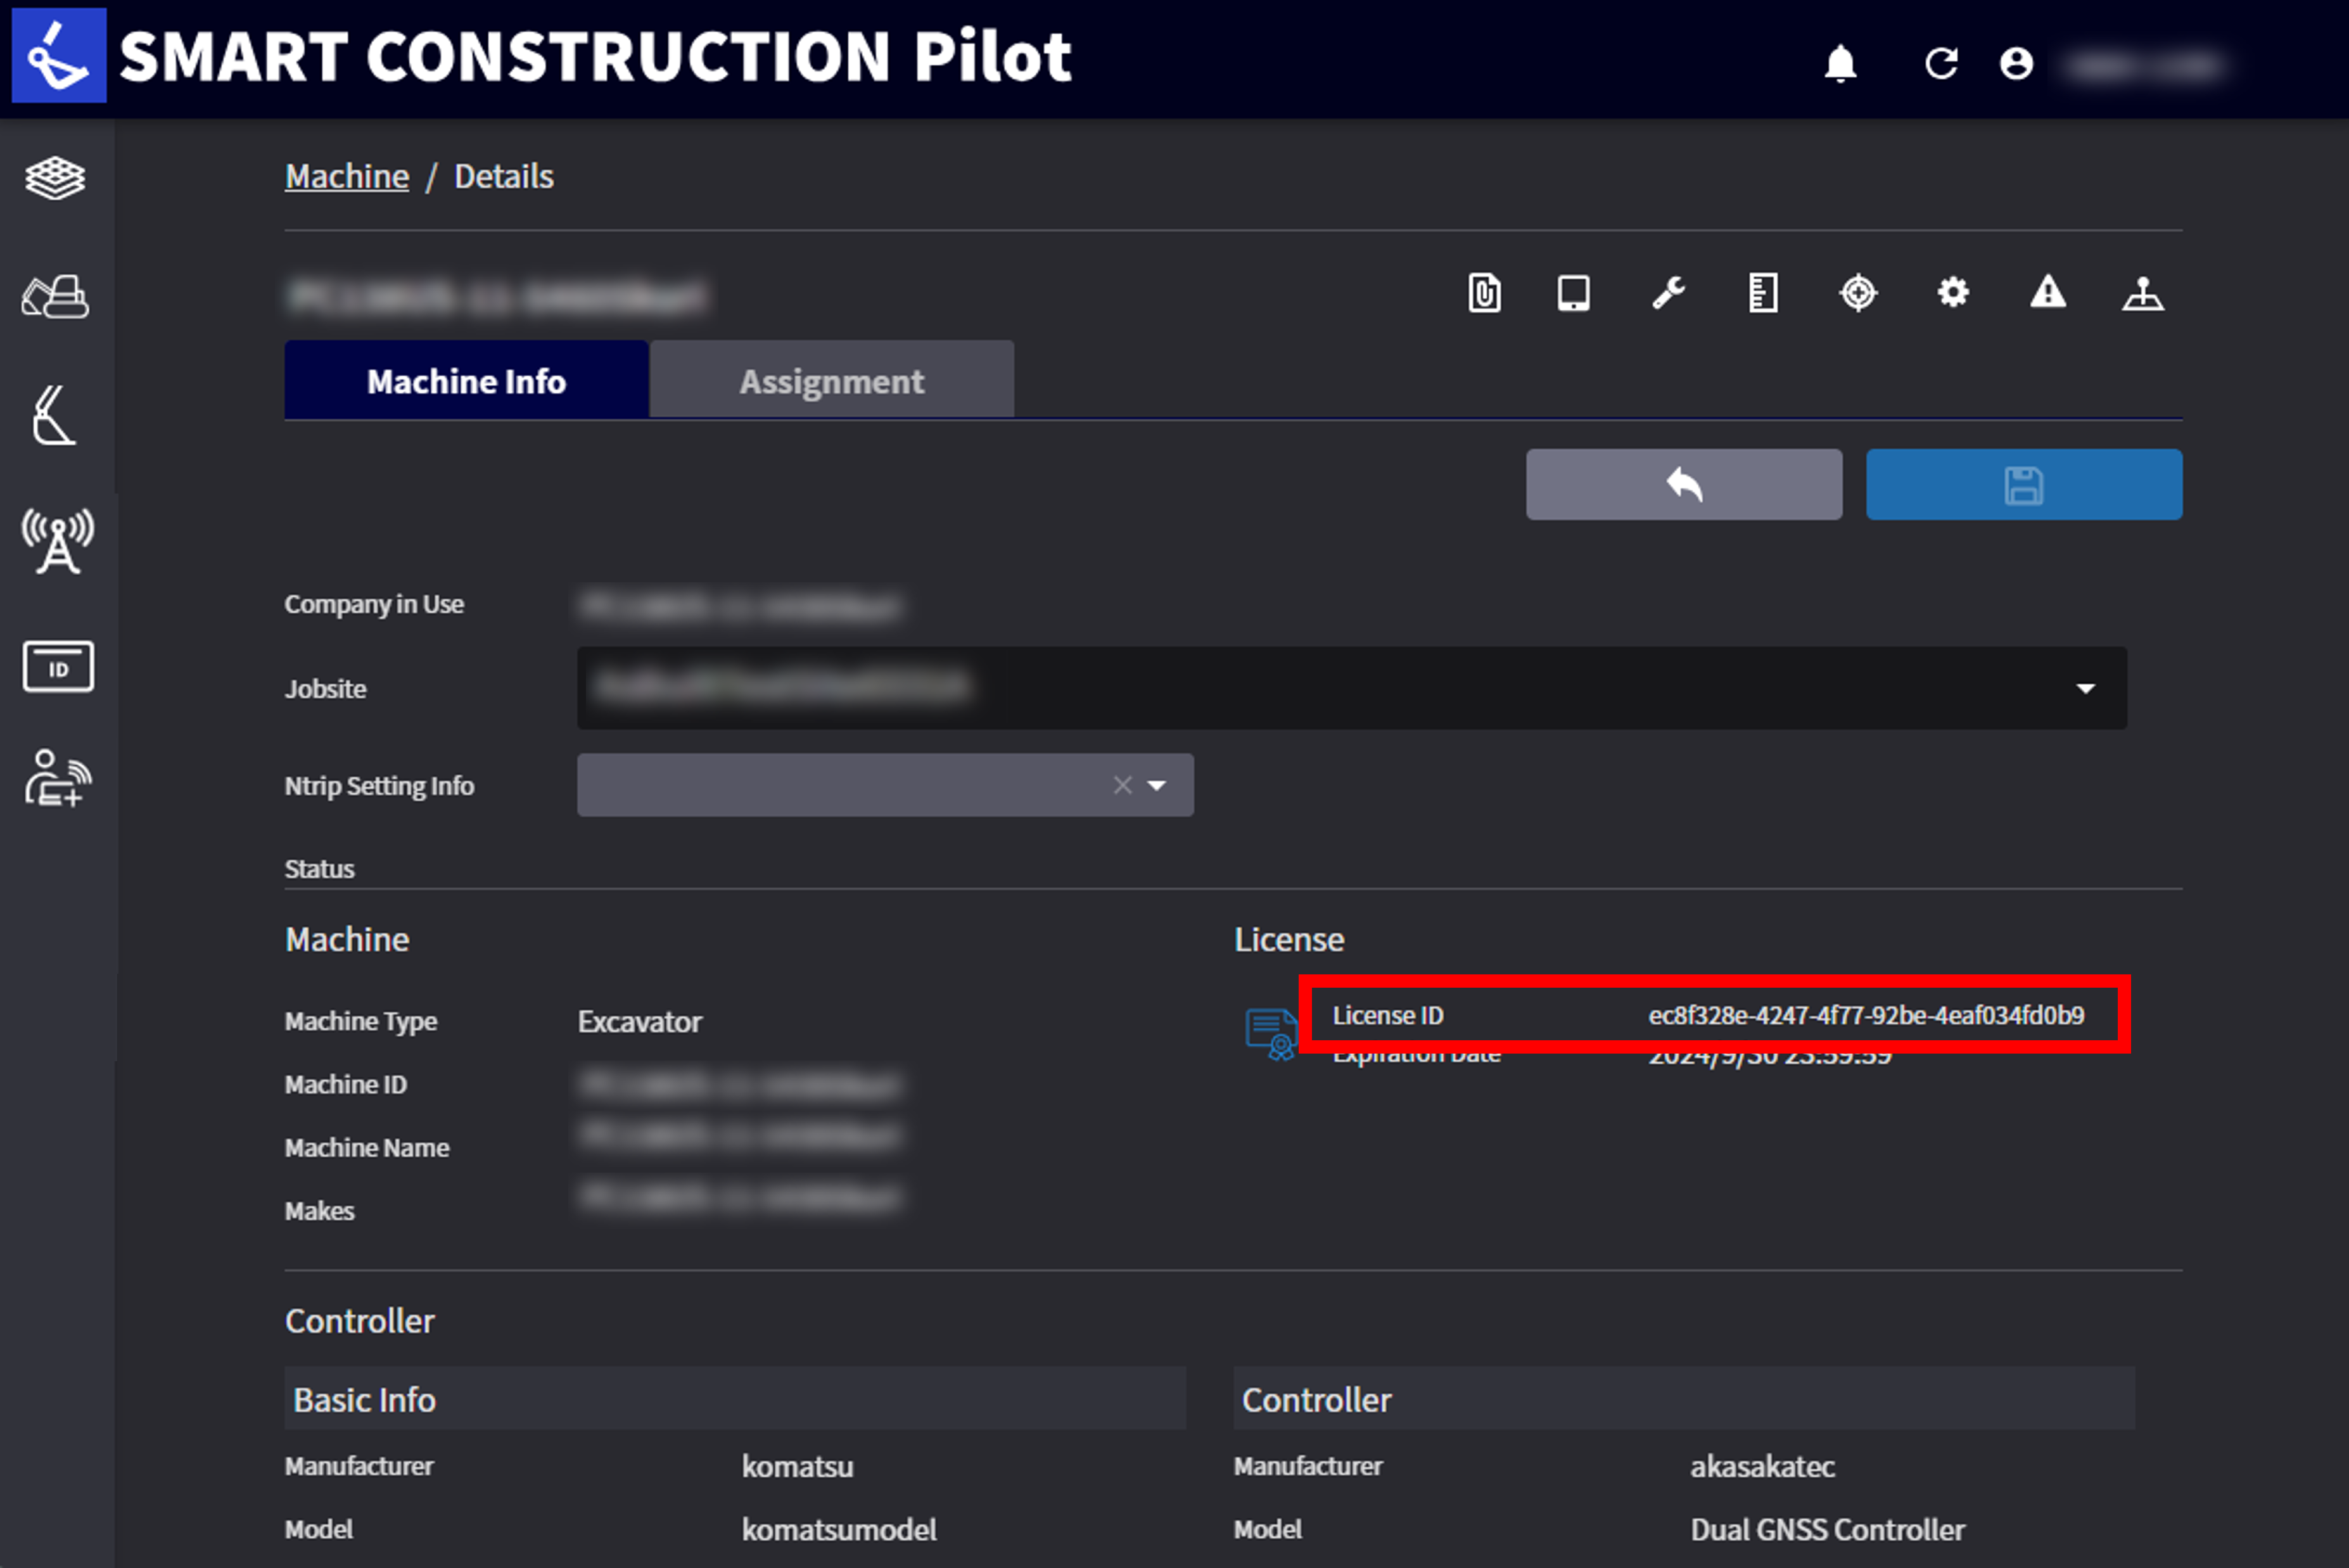Image resolution: width=2349 pixels, height=1568 pixels.
Task: Switch to Assignment tab
Action: pyautogui.click(x=831, y=380)
